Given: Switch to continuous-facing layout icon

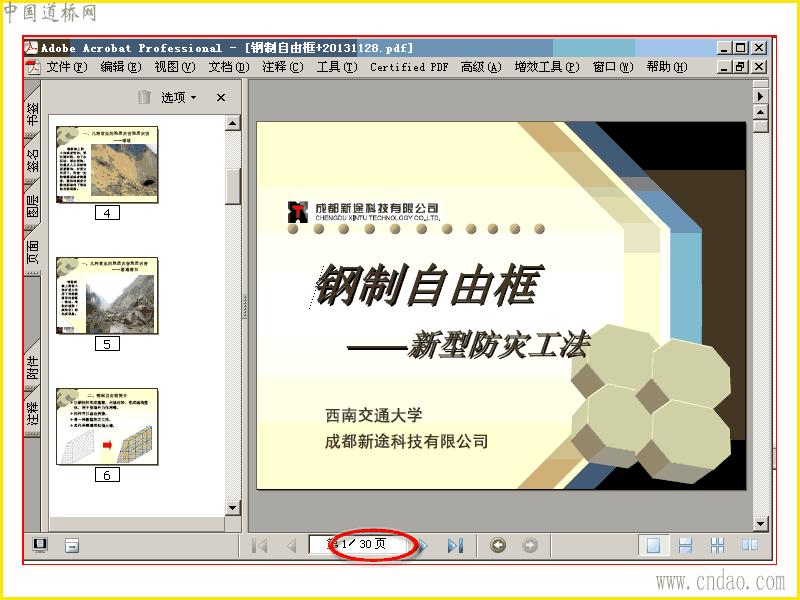Looking at the screenshot, I should (x=717, y=545).
